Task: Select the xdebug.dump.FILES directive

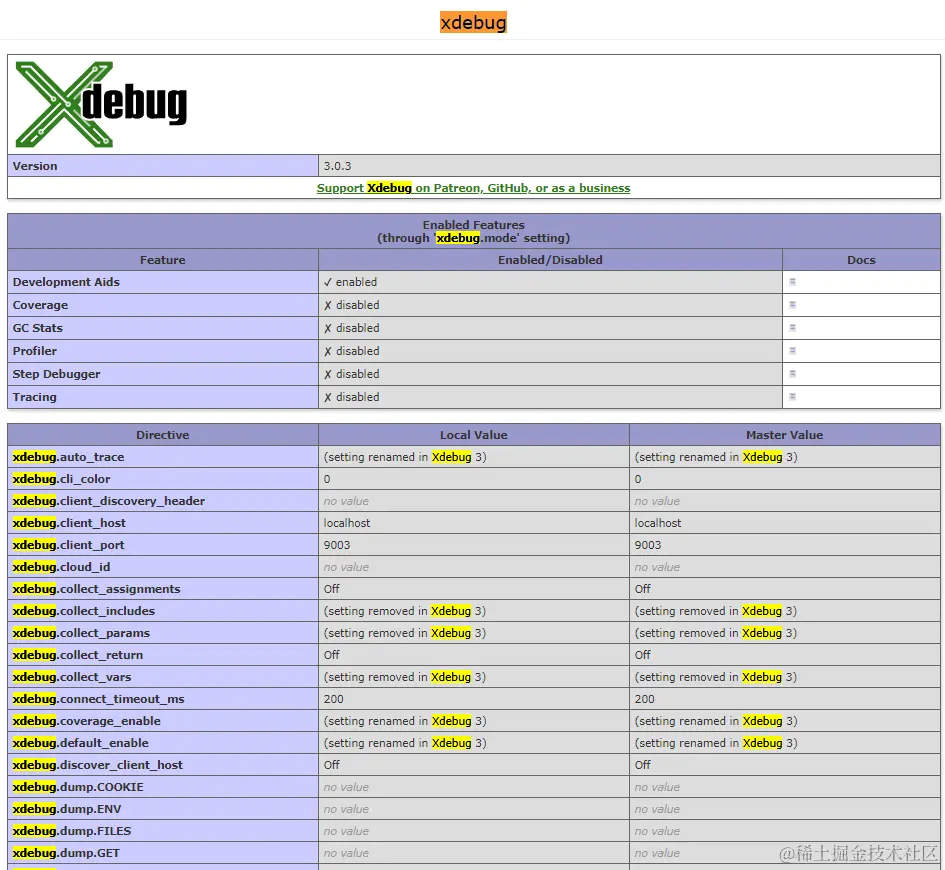Action: point(72,831)
